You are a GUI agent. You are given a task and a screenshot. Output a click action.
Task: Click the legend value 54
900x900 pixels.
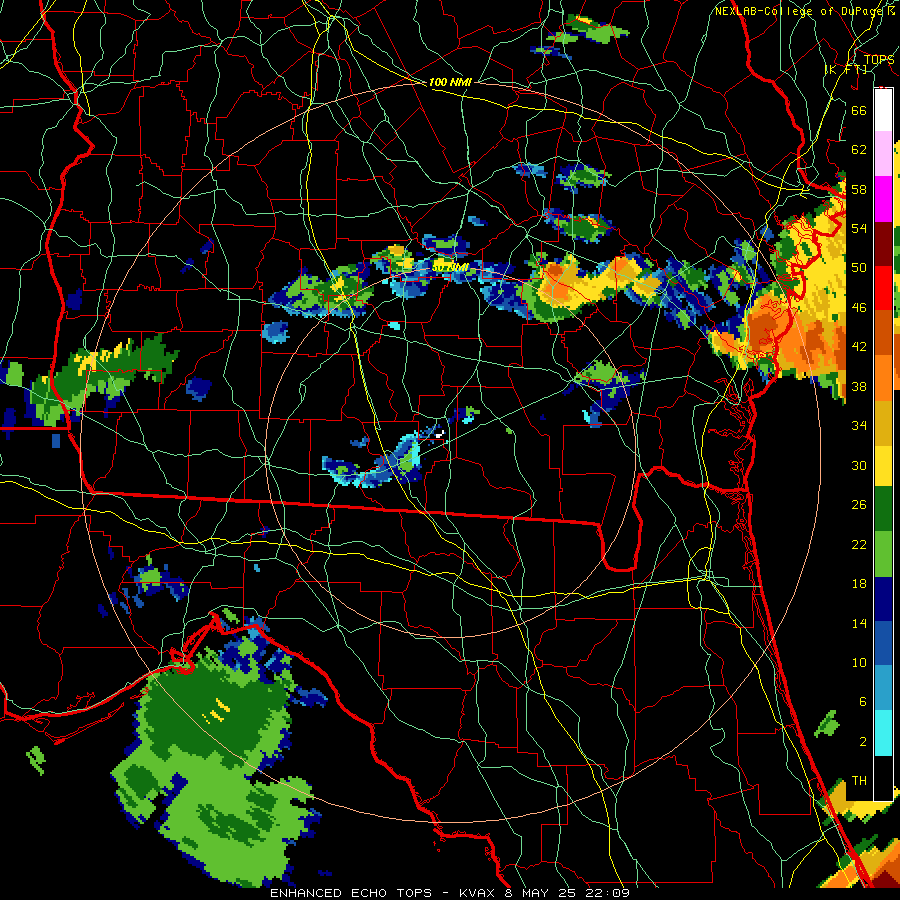tap(859, 228)
